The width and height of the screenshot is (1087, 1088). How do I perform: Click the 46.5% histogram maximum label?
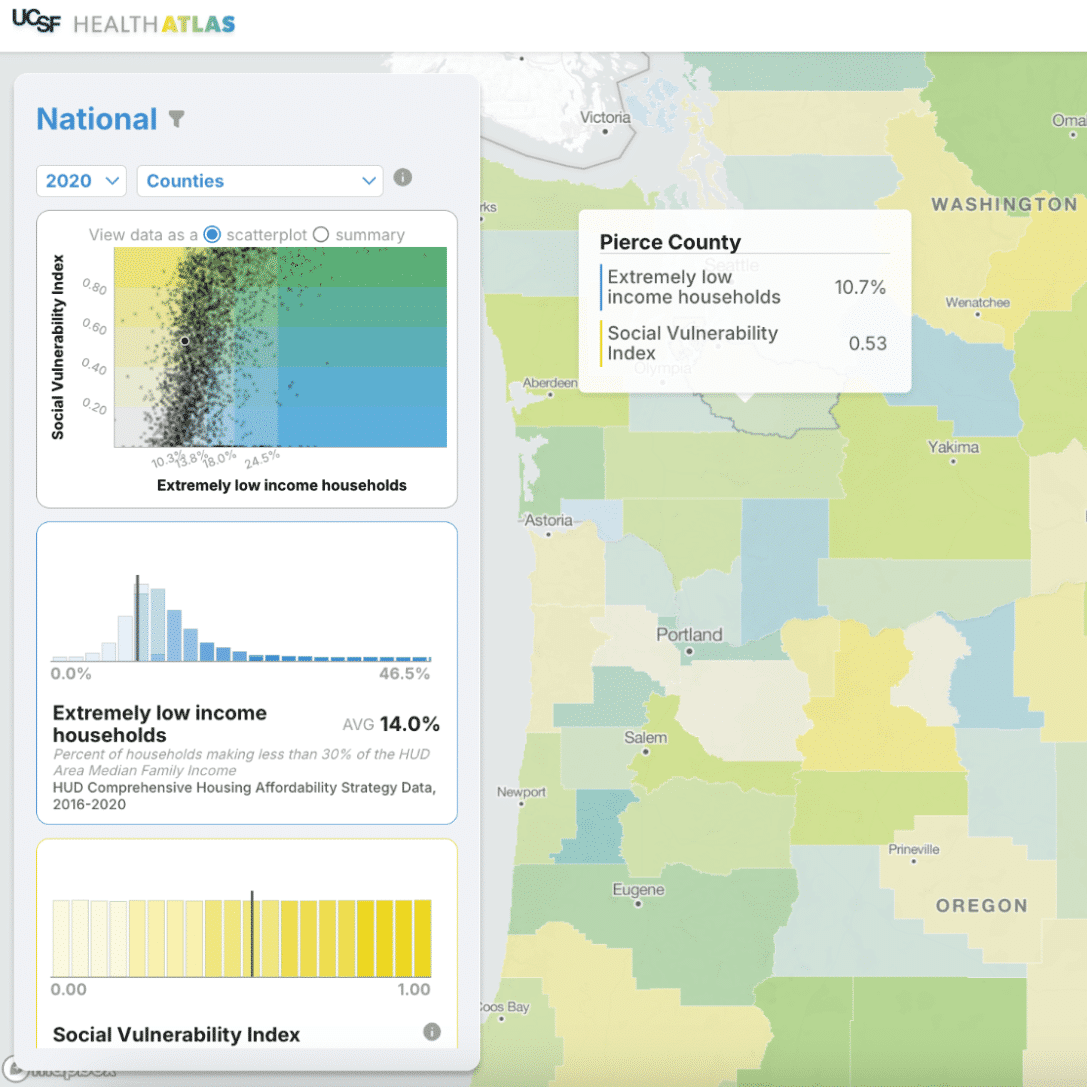point(404,674)
